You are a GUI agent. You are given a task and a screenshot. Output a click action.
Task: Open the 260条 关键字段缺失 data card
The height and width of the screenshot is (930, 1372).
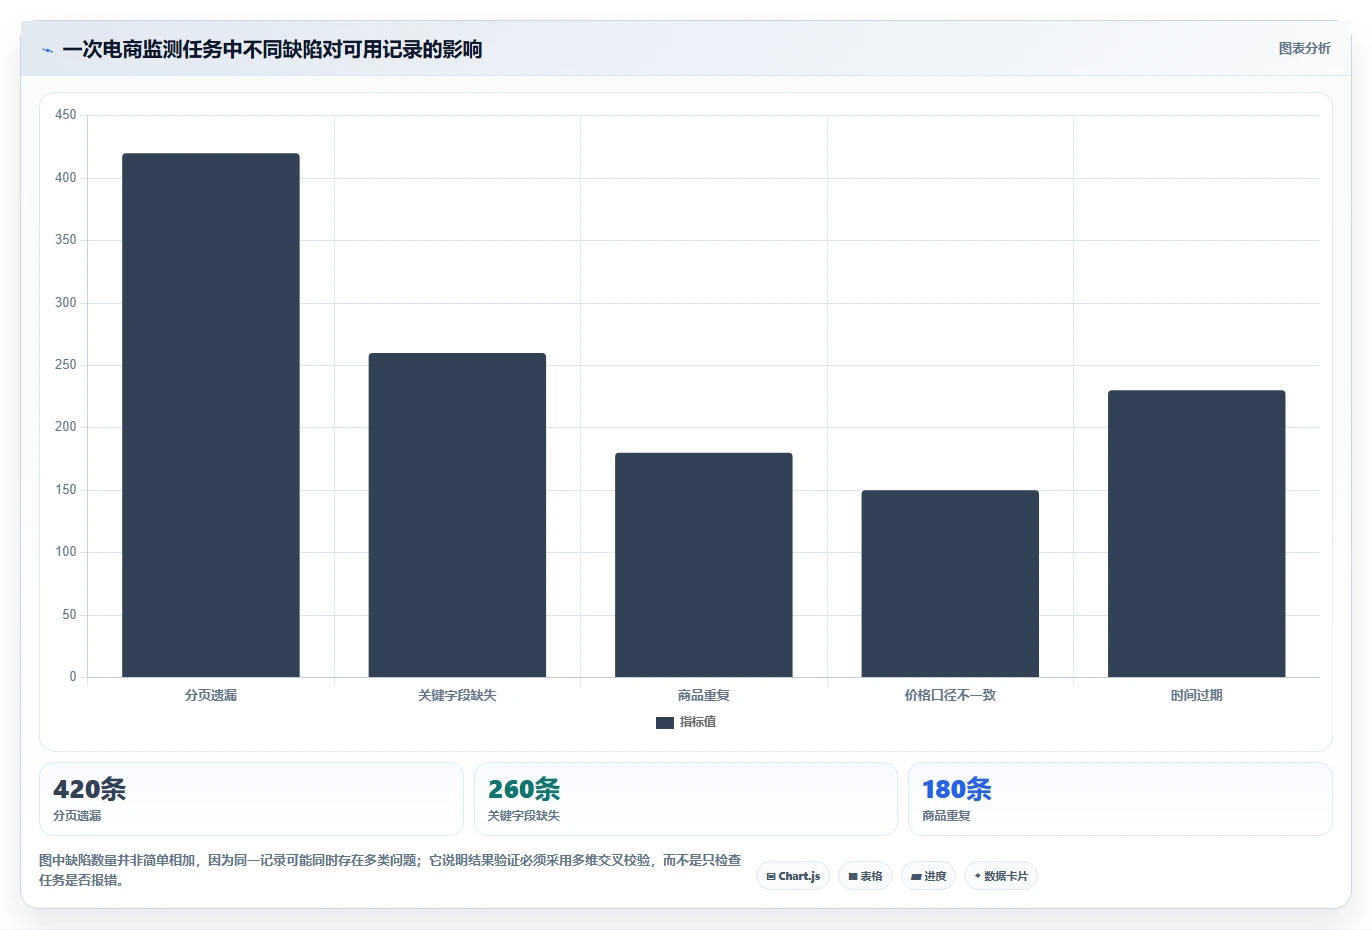pos(685,799)
